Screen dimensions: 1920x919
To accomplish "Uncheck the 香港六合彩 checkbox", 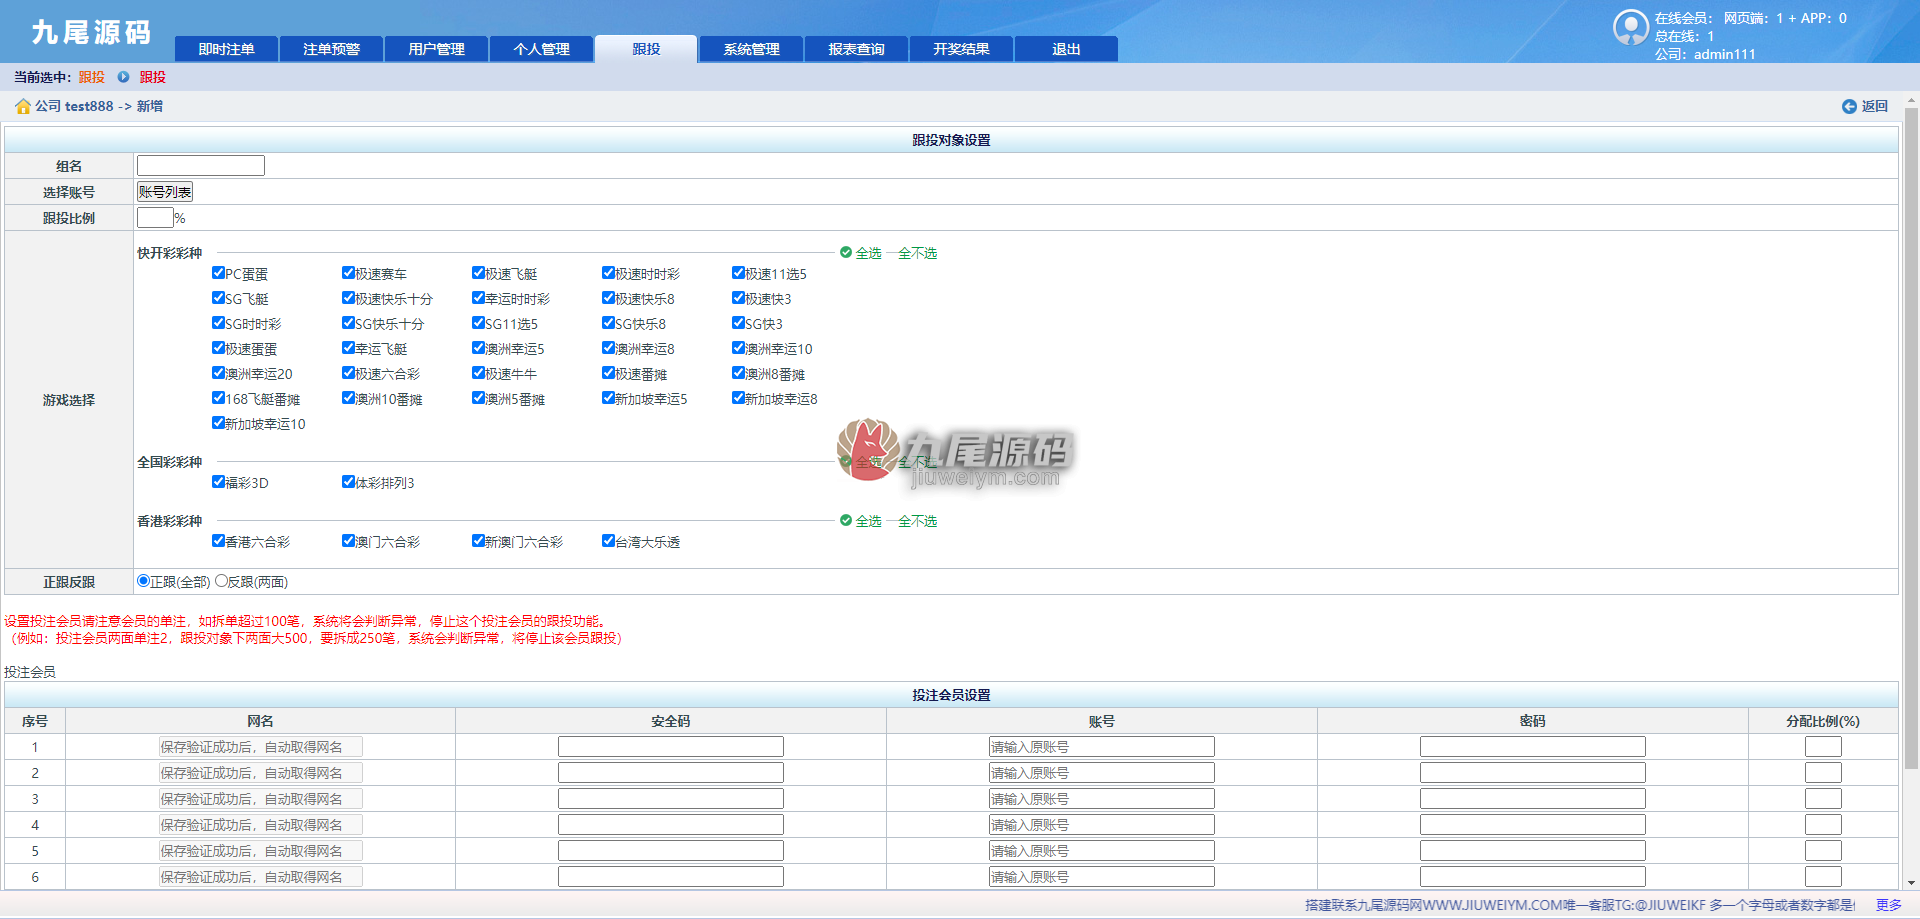I will tap(218, 540).
